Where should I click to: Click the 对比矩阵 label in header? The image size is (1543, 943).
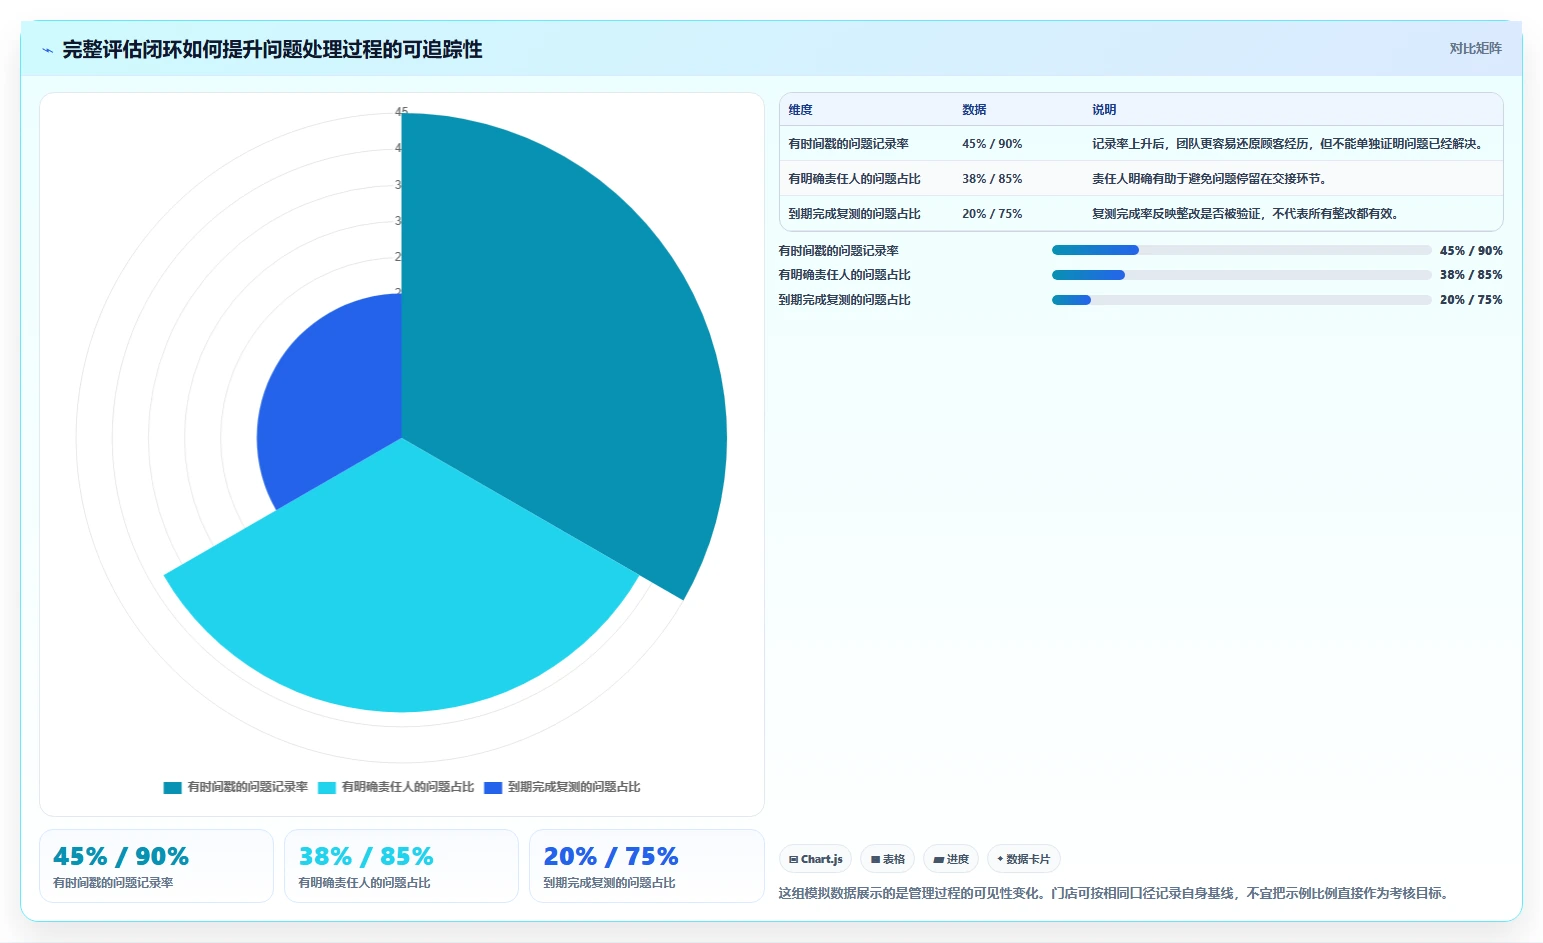(x=1475, y=48)
